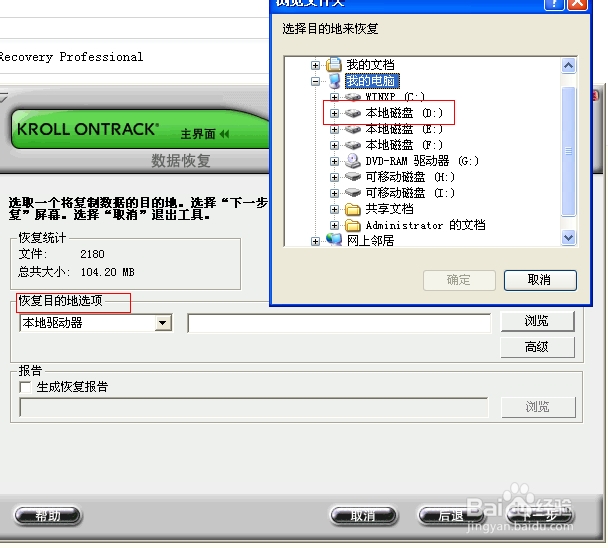Expand the DVD-RAM 驱动器 (G:) node
608x548 pixels.
[334, 161]
